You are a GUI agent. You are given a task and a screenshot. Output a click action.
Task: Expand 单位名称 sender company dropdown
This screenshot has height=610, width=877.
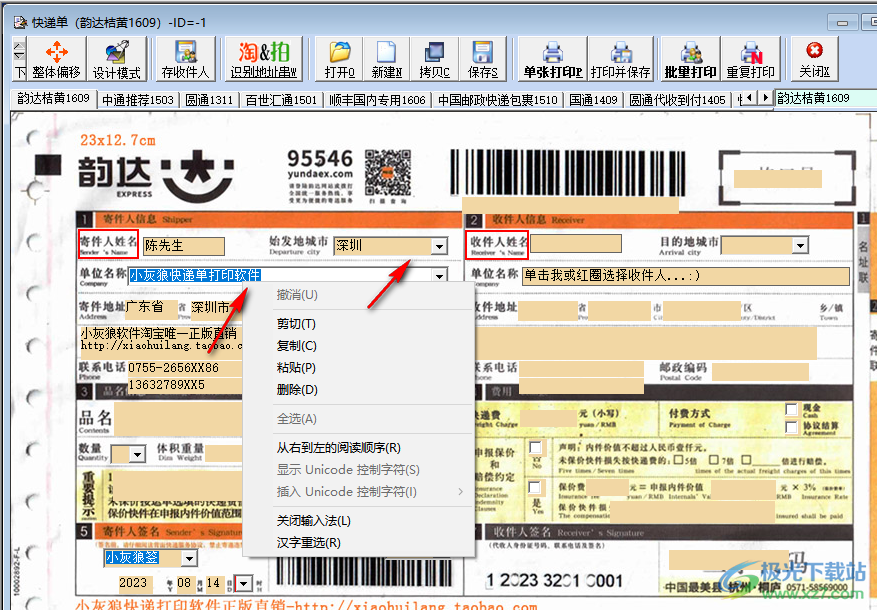point(440,276)
